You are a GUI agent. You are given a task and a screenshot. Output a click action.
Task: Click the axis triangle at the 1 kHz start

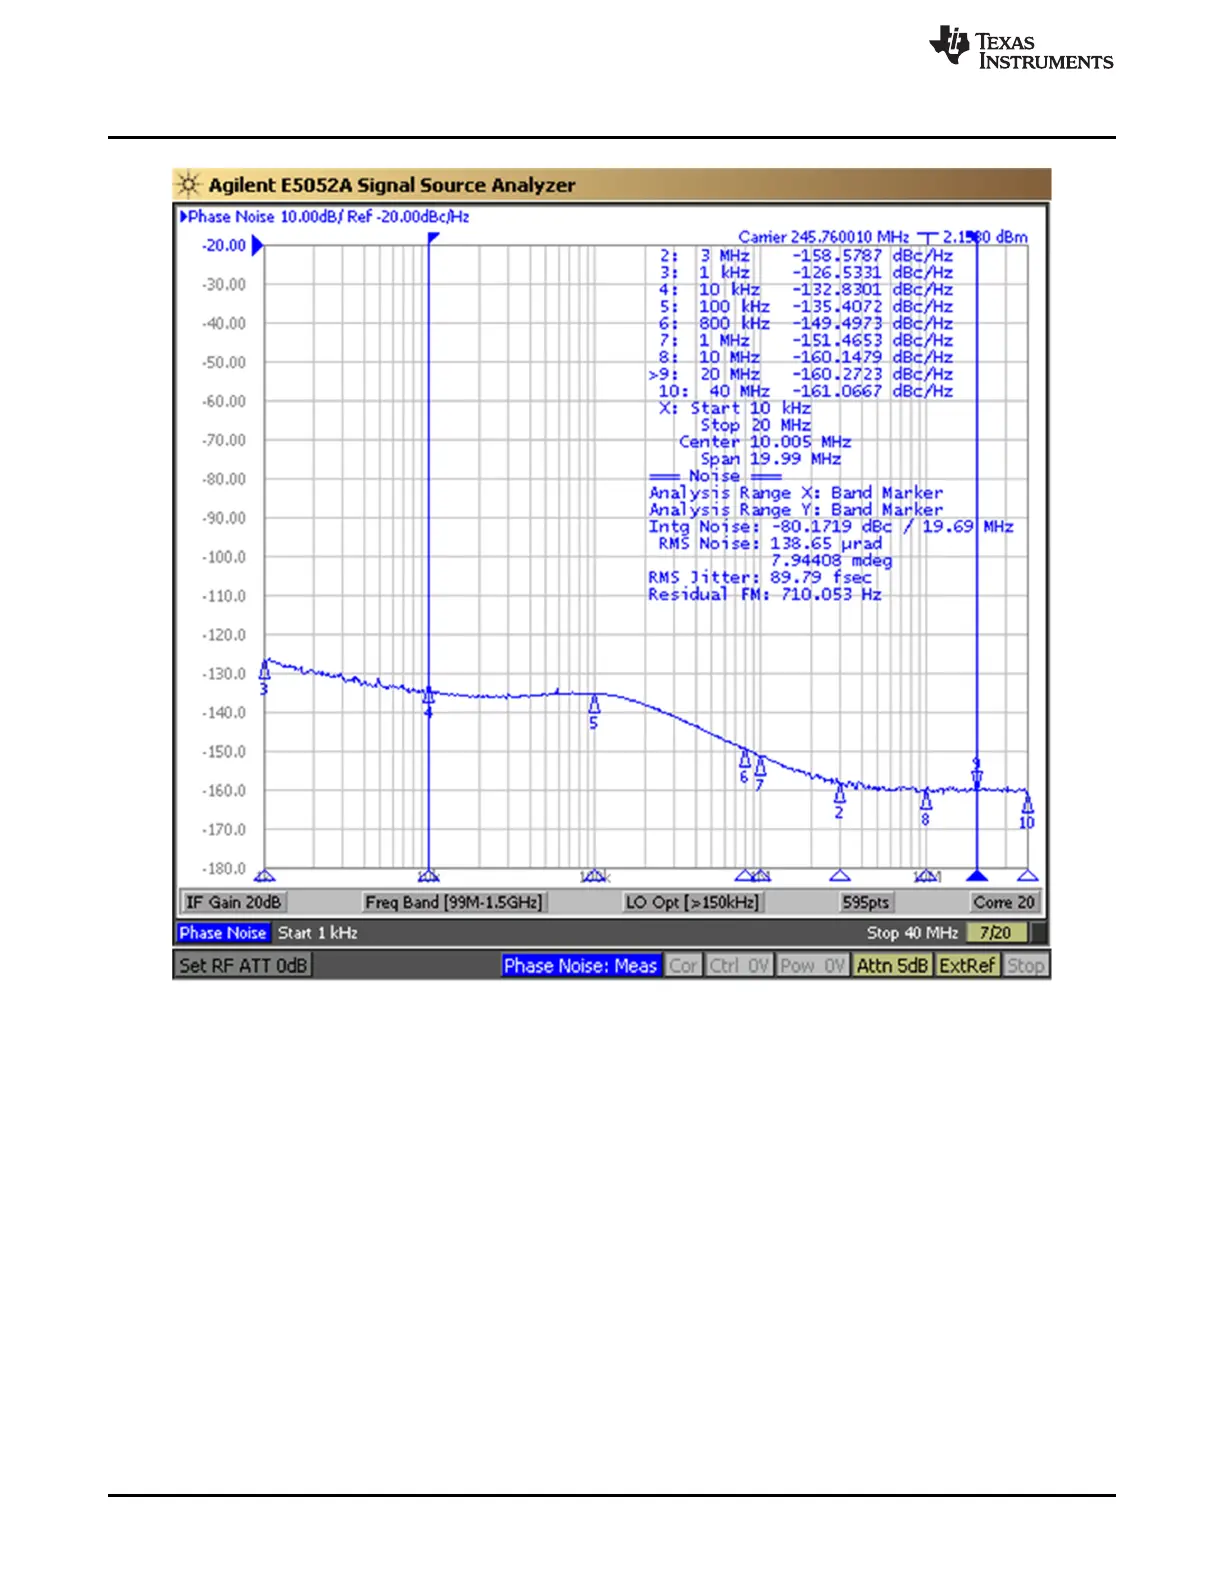tap(265, 876)
